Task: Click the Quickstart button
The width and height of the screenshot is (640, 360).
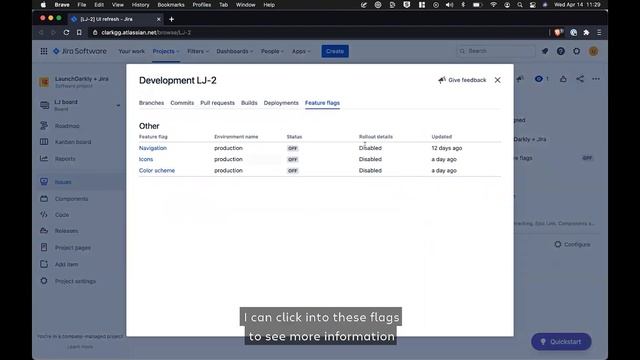Action: pyautogui.click(x=561, y=342)
